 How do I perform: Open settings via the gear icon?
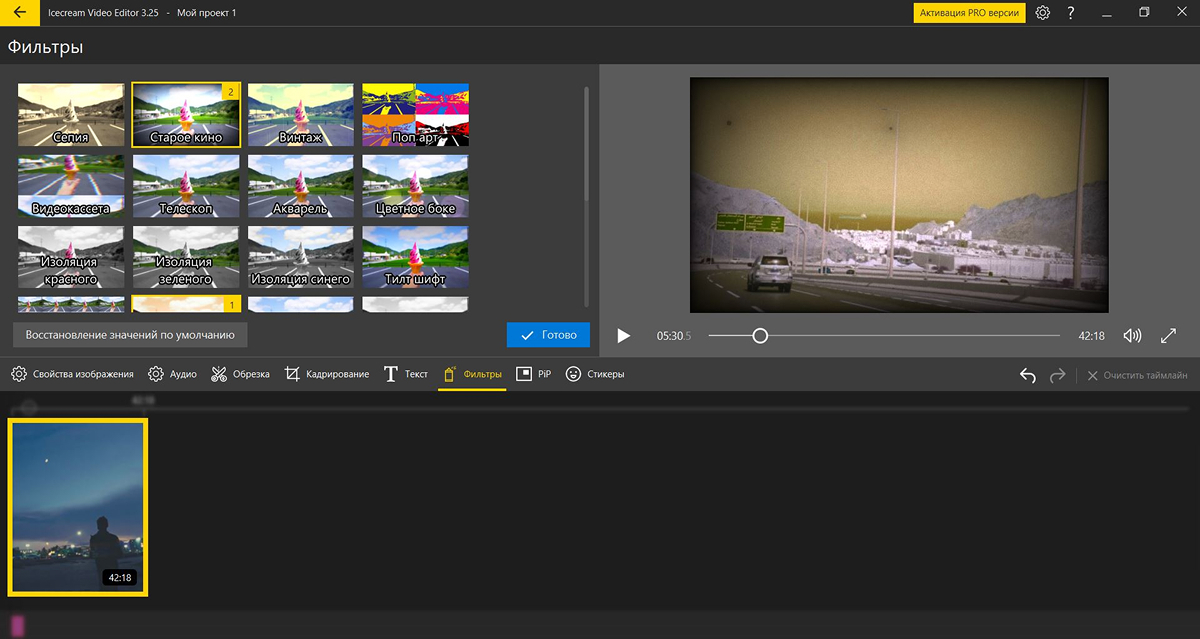[1043, 13]
